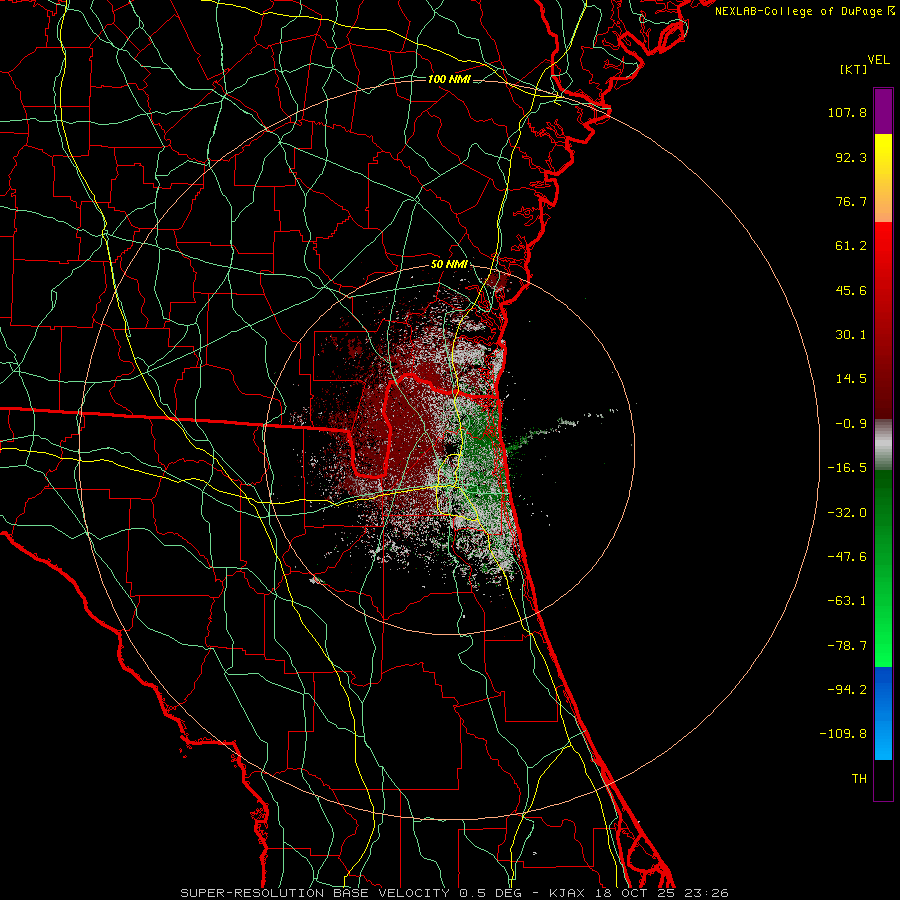Click the -94.2 velocity scale value
The image size is (900, 900).
847,689
